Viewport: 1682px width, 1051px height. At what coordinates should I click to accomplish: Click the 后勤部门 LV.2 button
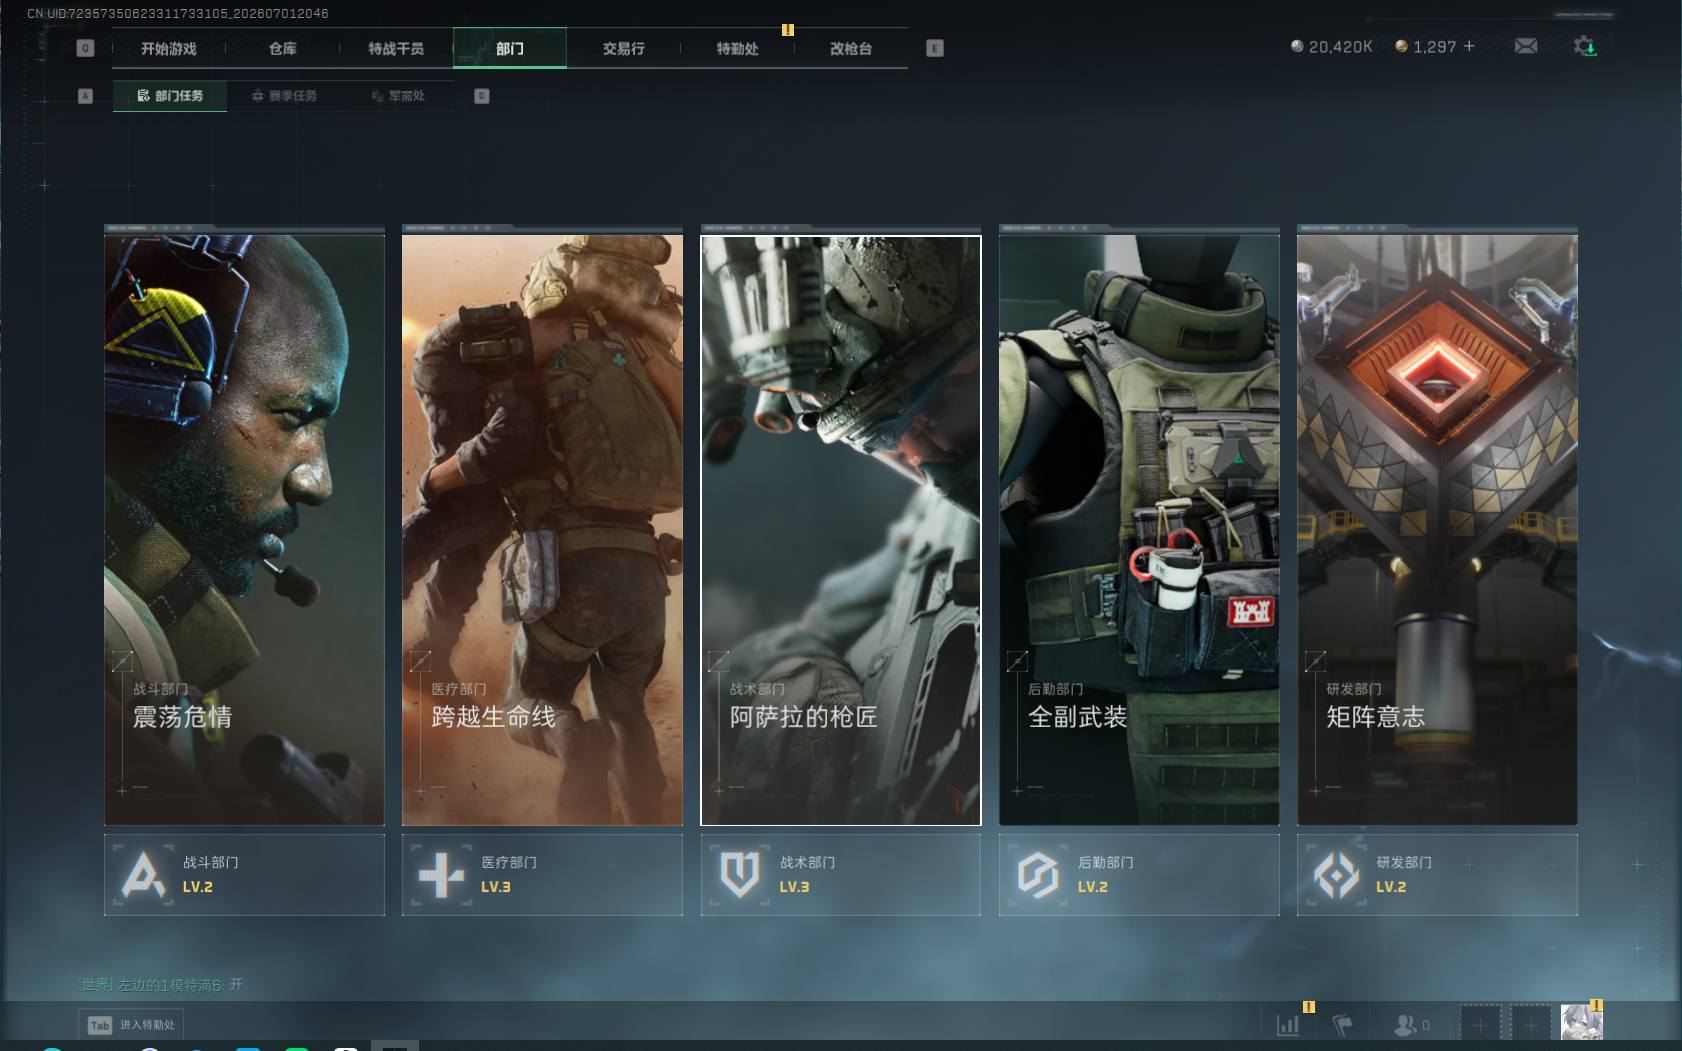(1139, 875)
